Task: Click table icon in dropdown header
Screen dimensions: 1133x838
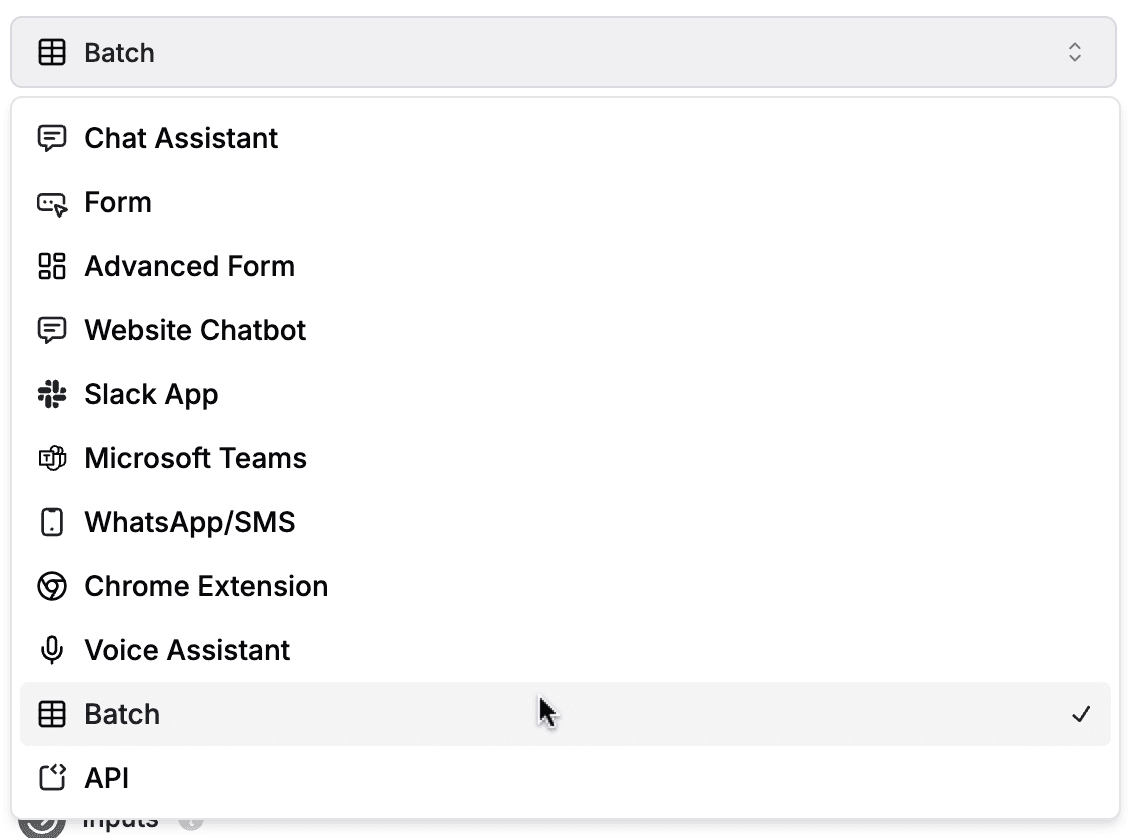Action: [52, 52]
